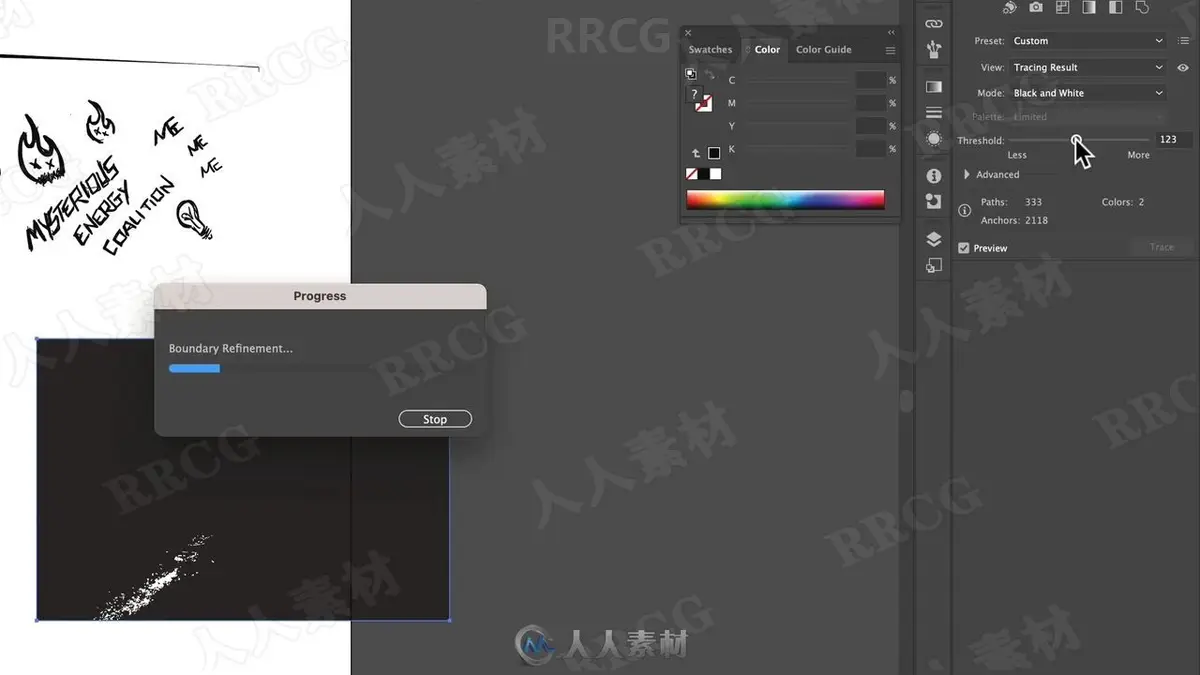Select the Auto-Color trace preset icon
This screenshot has height=675, width=1200.
tap(1009, 8)
